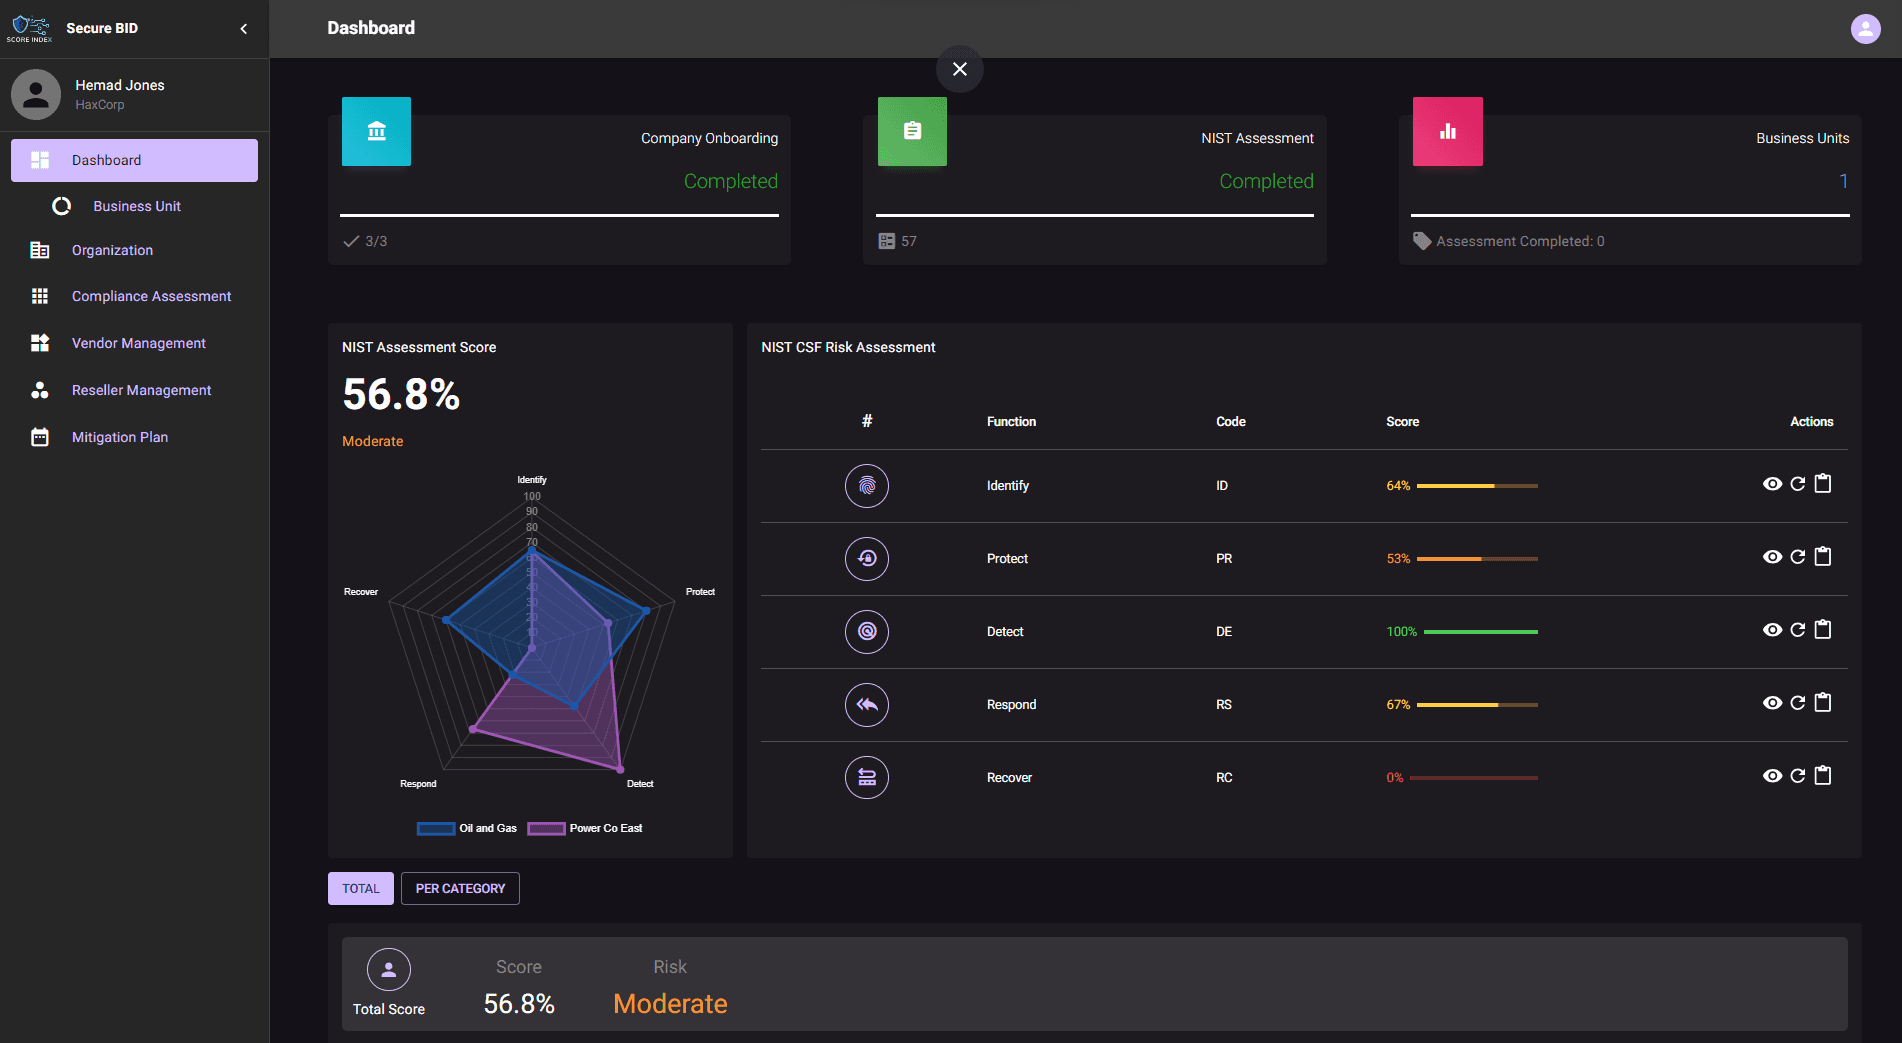Open the clipboard action for Recover
The width and height of the screenshot is (1902, 1043).
tap(1823, 776)
